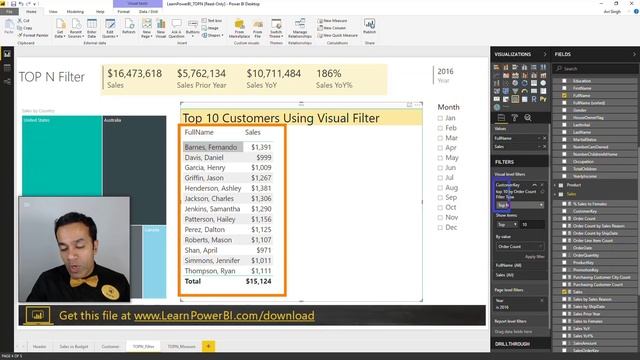Tick the Sep month checkbox
640x360 pixels.
click(440, 198)
